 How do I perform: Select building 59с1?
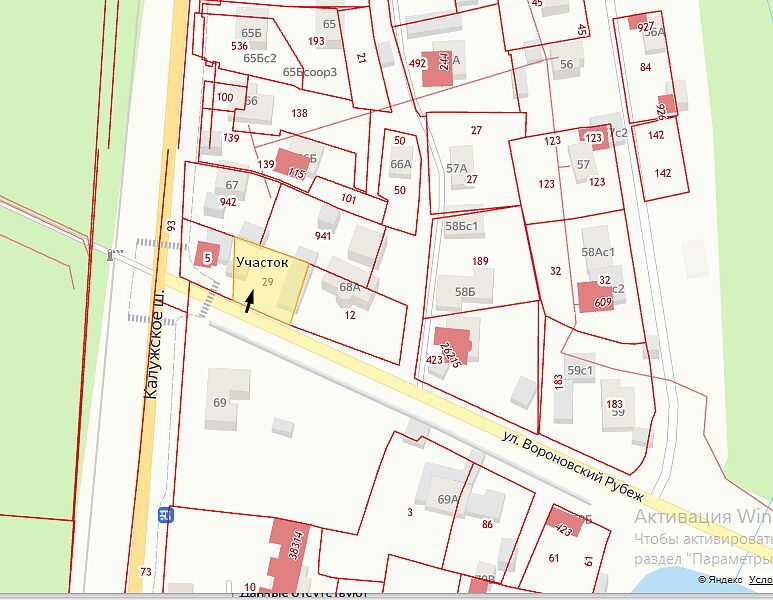(x=580, y=370)
